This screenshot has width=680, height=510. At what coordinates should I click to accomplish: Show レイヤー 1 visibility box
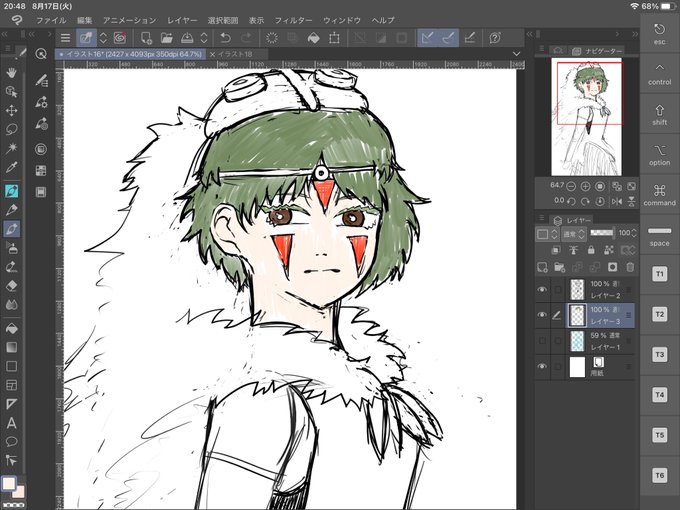tap(542, 341)
